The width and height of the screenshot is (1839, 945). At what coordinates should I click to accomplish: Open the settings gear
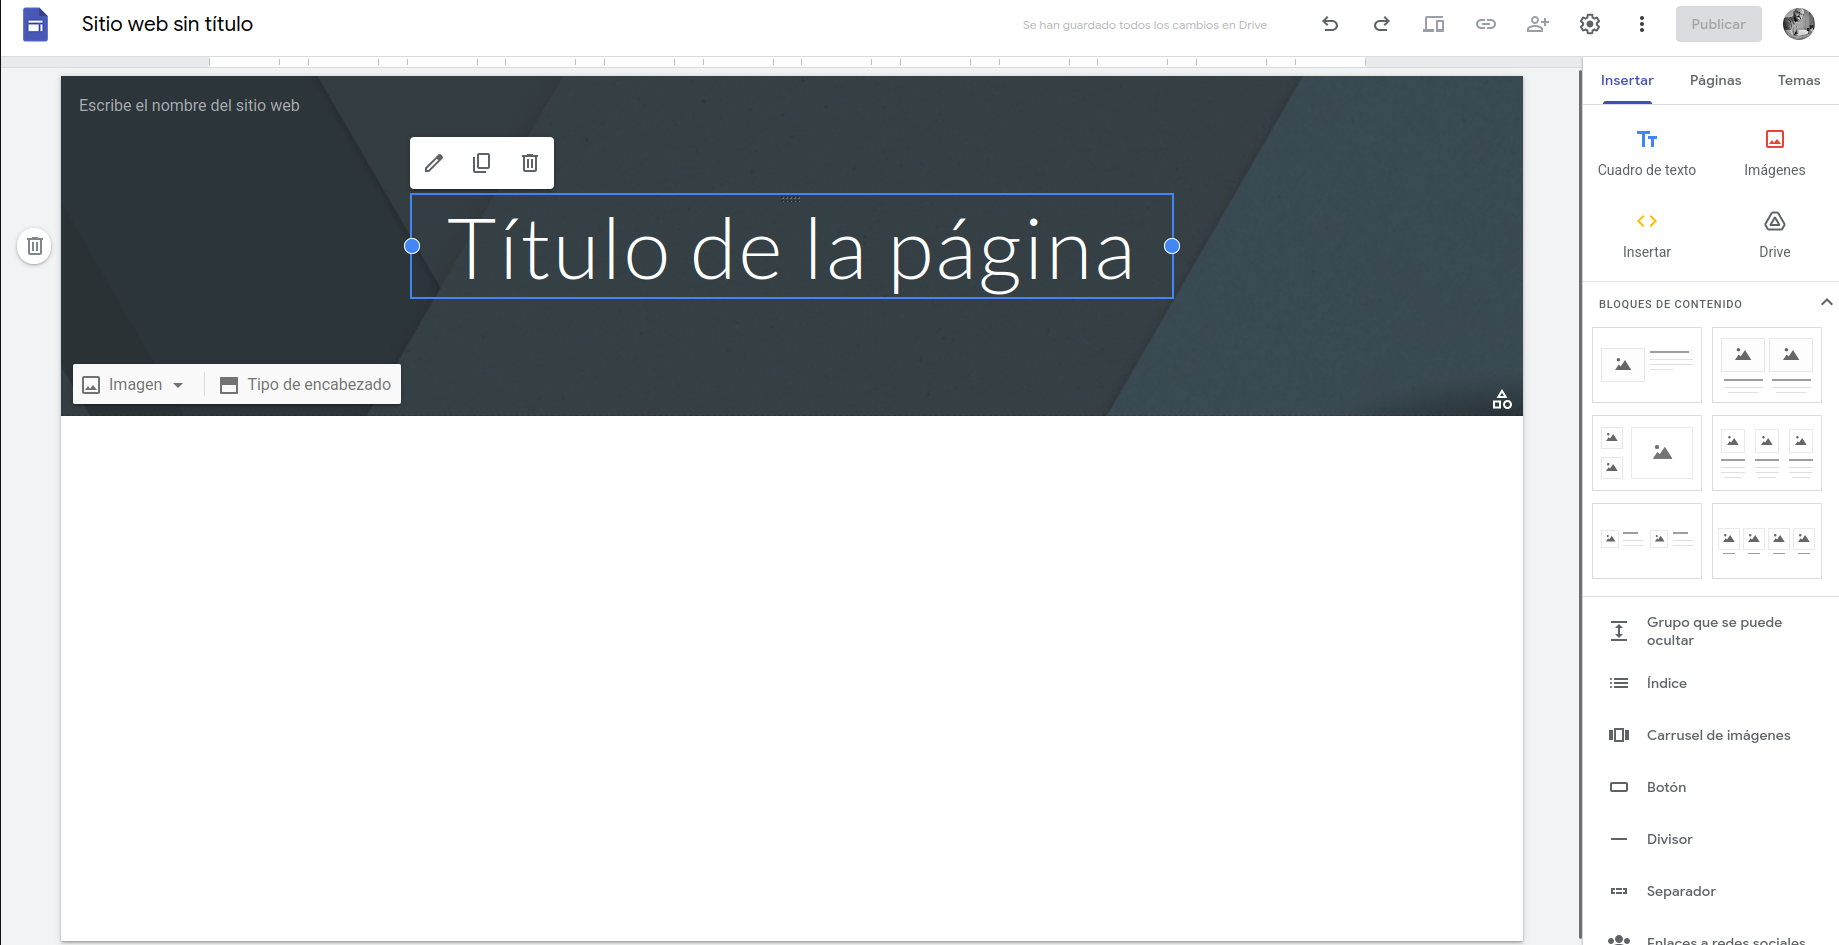click(x=1590, y=24)
